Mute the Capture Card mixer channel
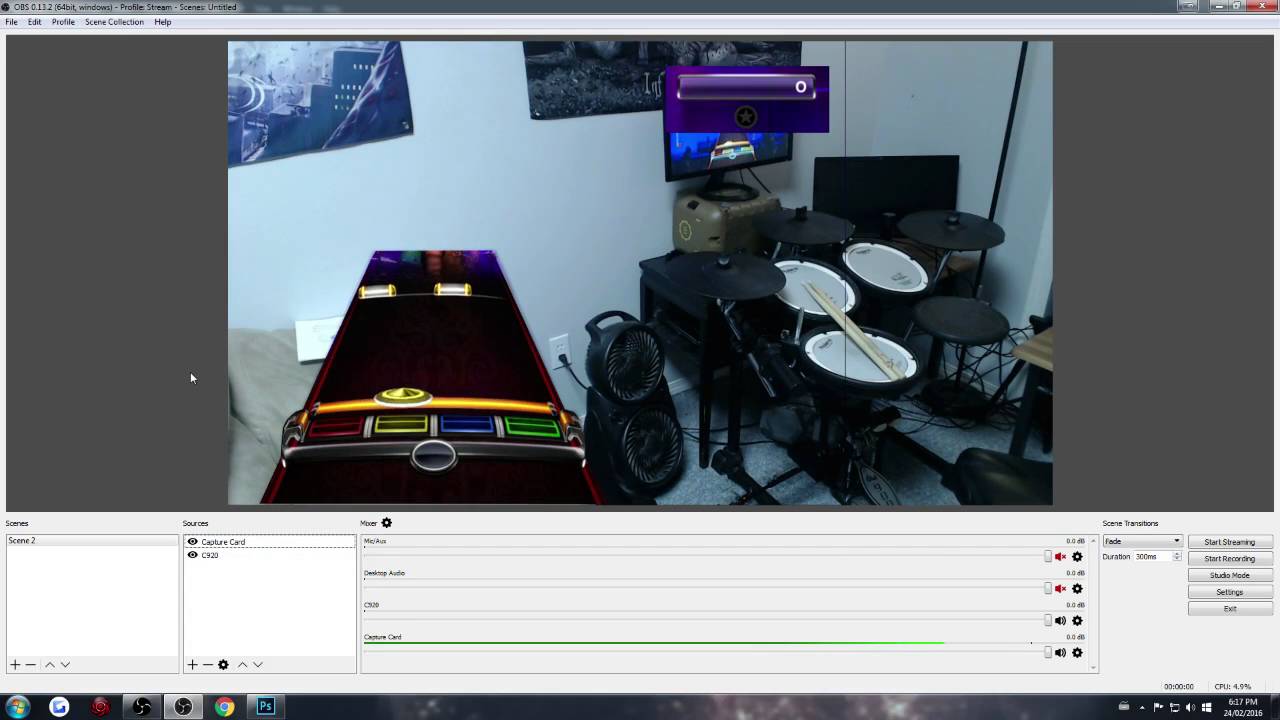 coord(1060,653)
